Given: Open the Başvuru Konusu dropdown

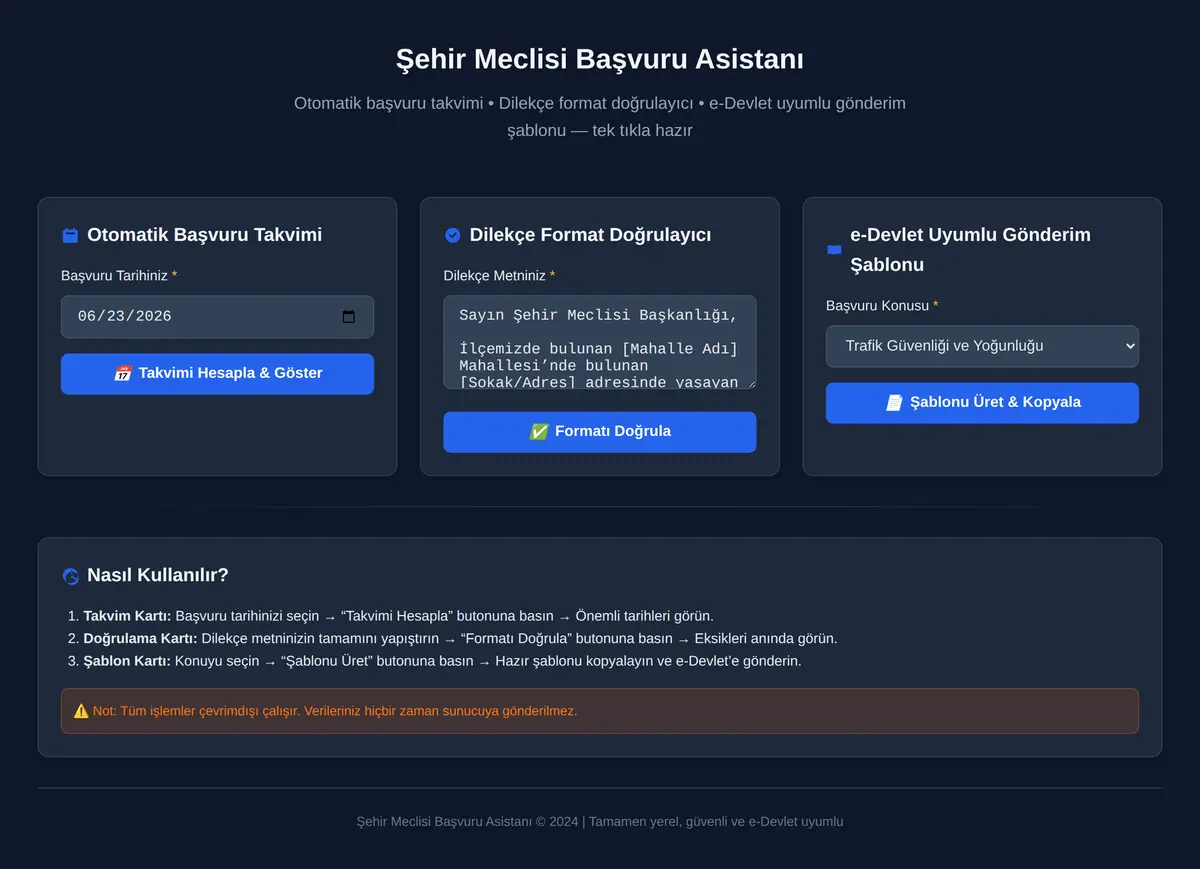Looking at the screenshot, I should click(982, 346).
